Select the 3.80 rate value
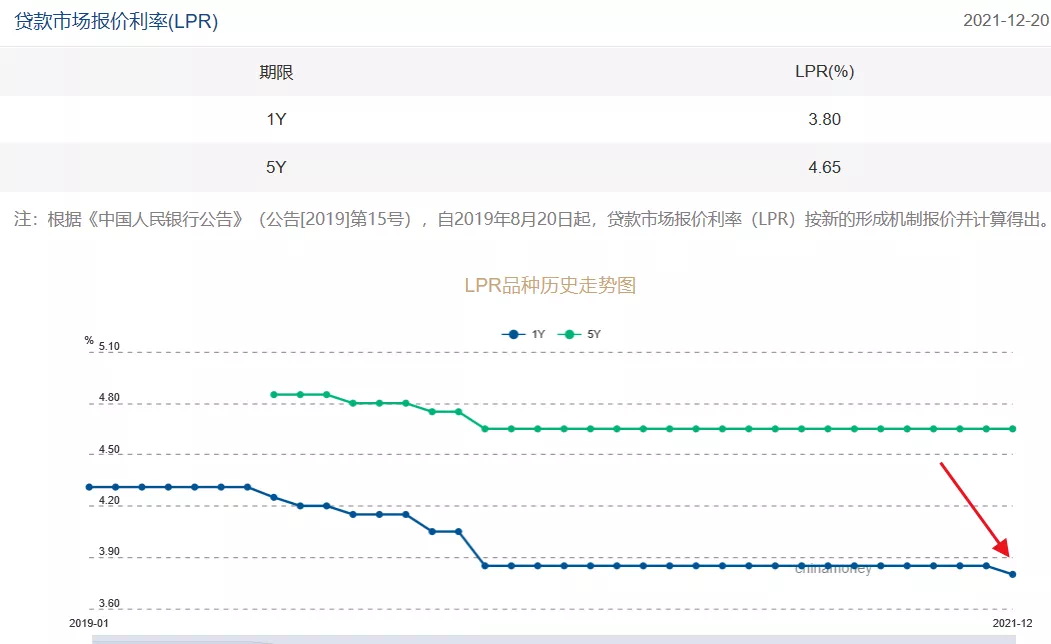Viewport: 1051px width, 644px height. tap(824, 119)
